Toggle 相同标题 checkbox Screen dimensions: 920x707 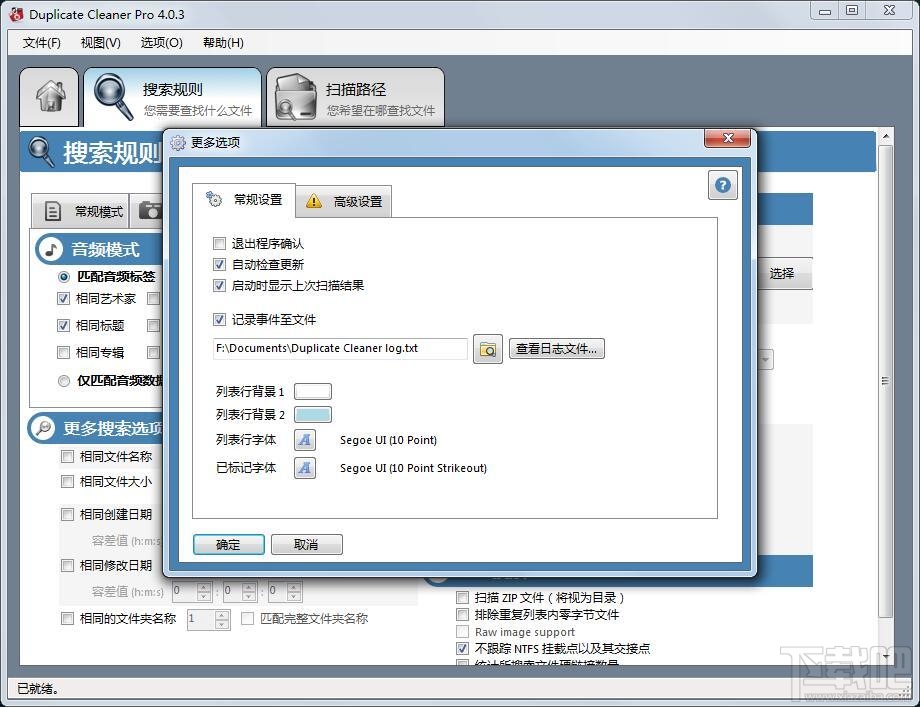click(x=63, y=325)
